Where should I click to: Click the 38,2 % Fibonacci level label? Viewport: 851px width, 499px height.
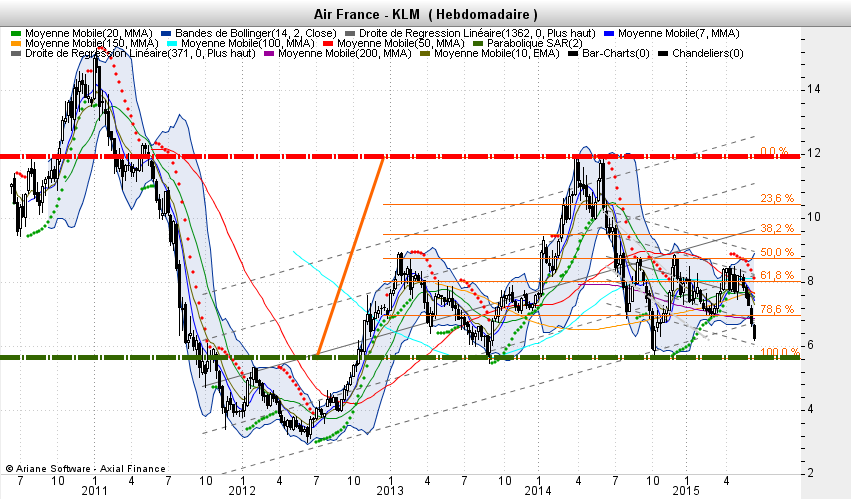[777, 228]
